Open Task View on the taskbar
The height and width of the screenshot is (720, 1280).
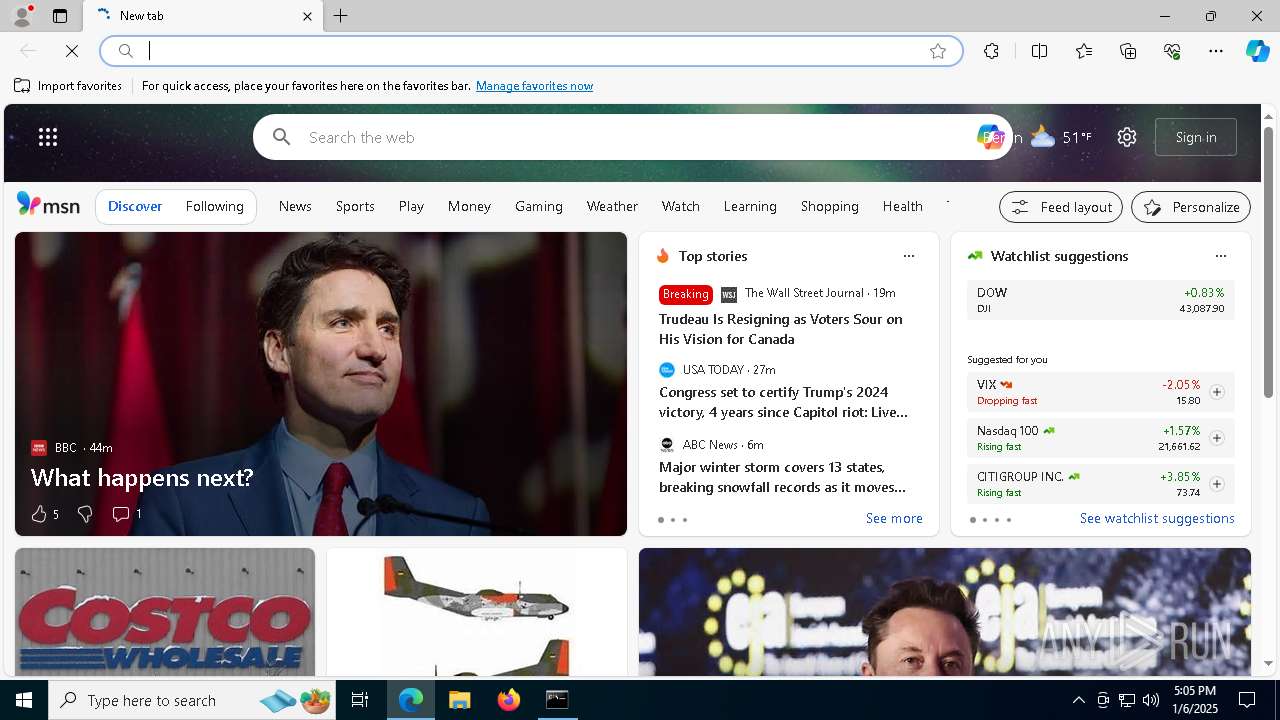coord(360,700)
